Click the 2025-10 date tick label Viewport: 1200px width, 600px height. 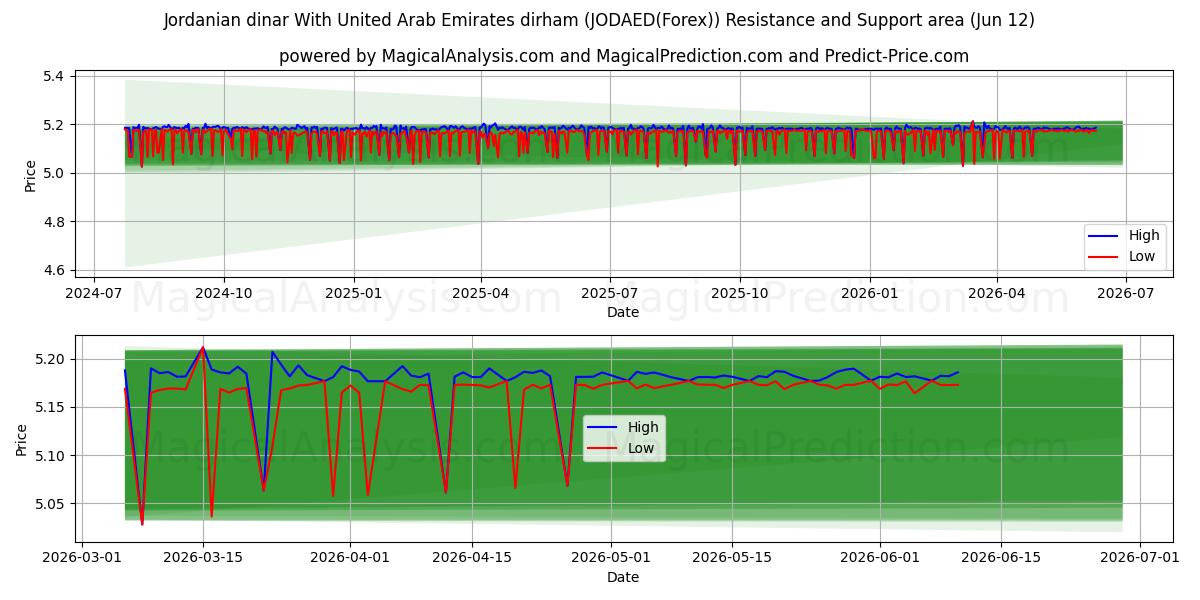[740, 294]
